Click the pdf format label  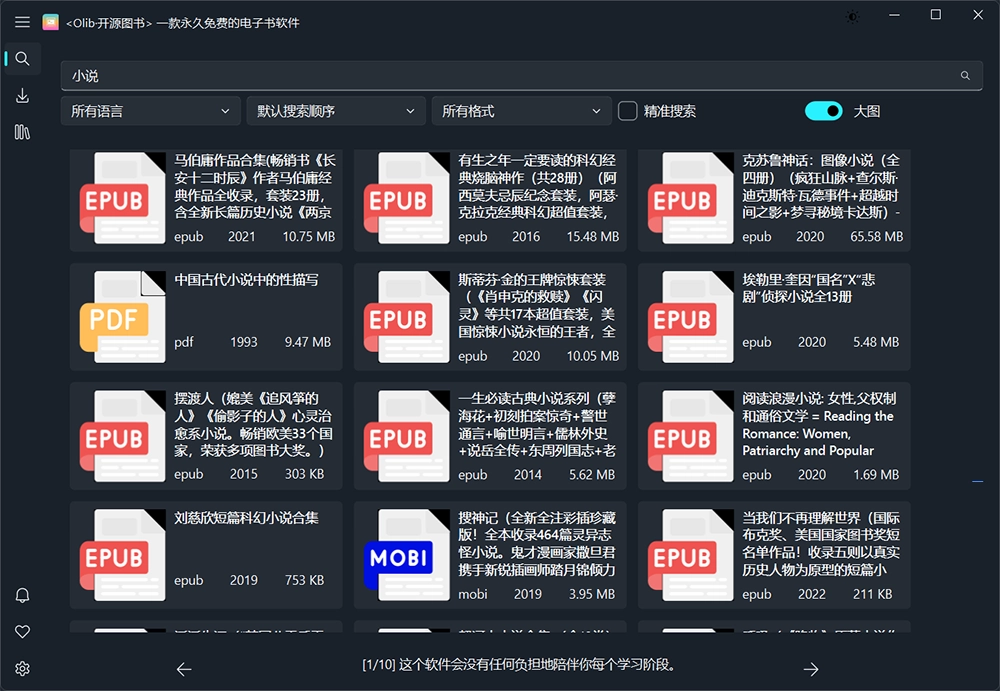(x=184, y=343)
